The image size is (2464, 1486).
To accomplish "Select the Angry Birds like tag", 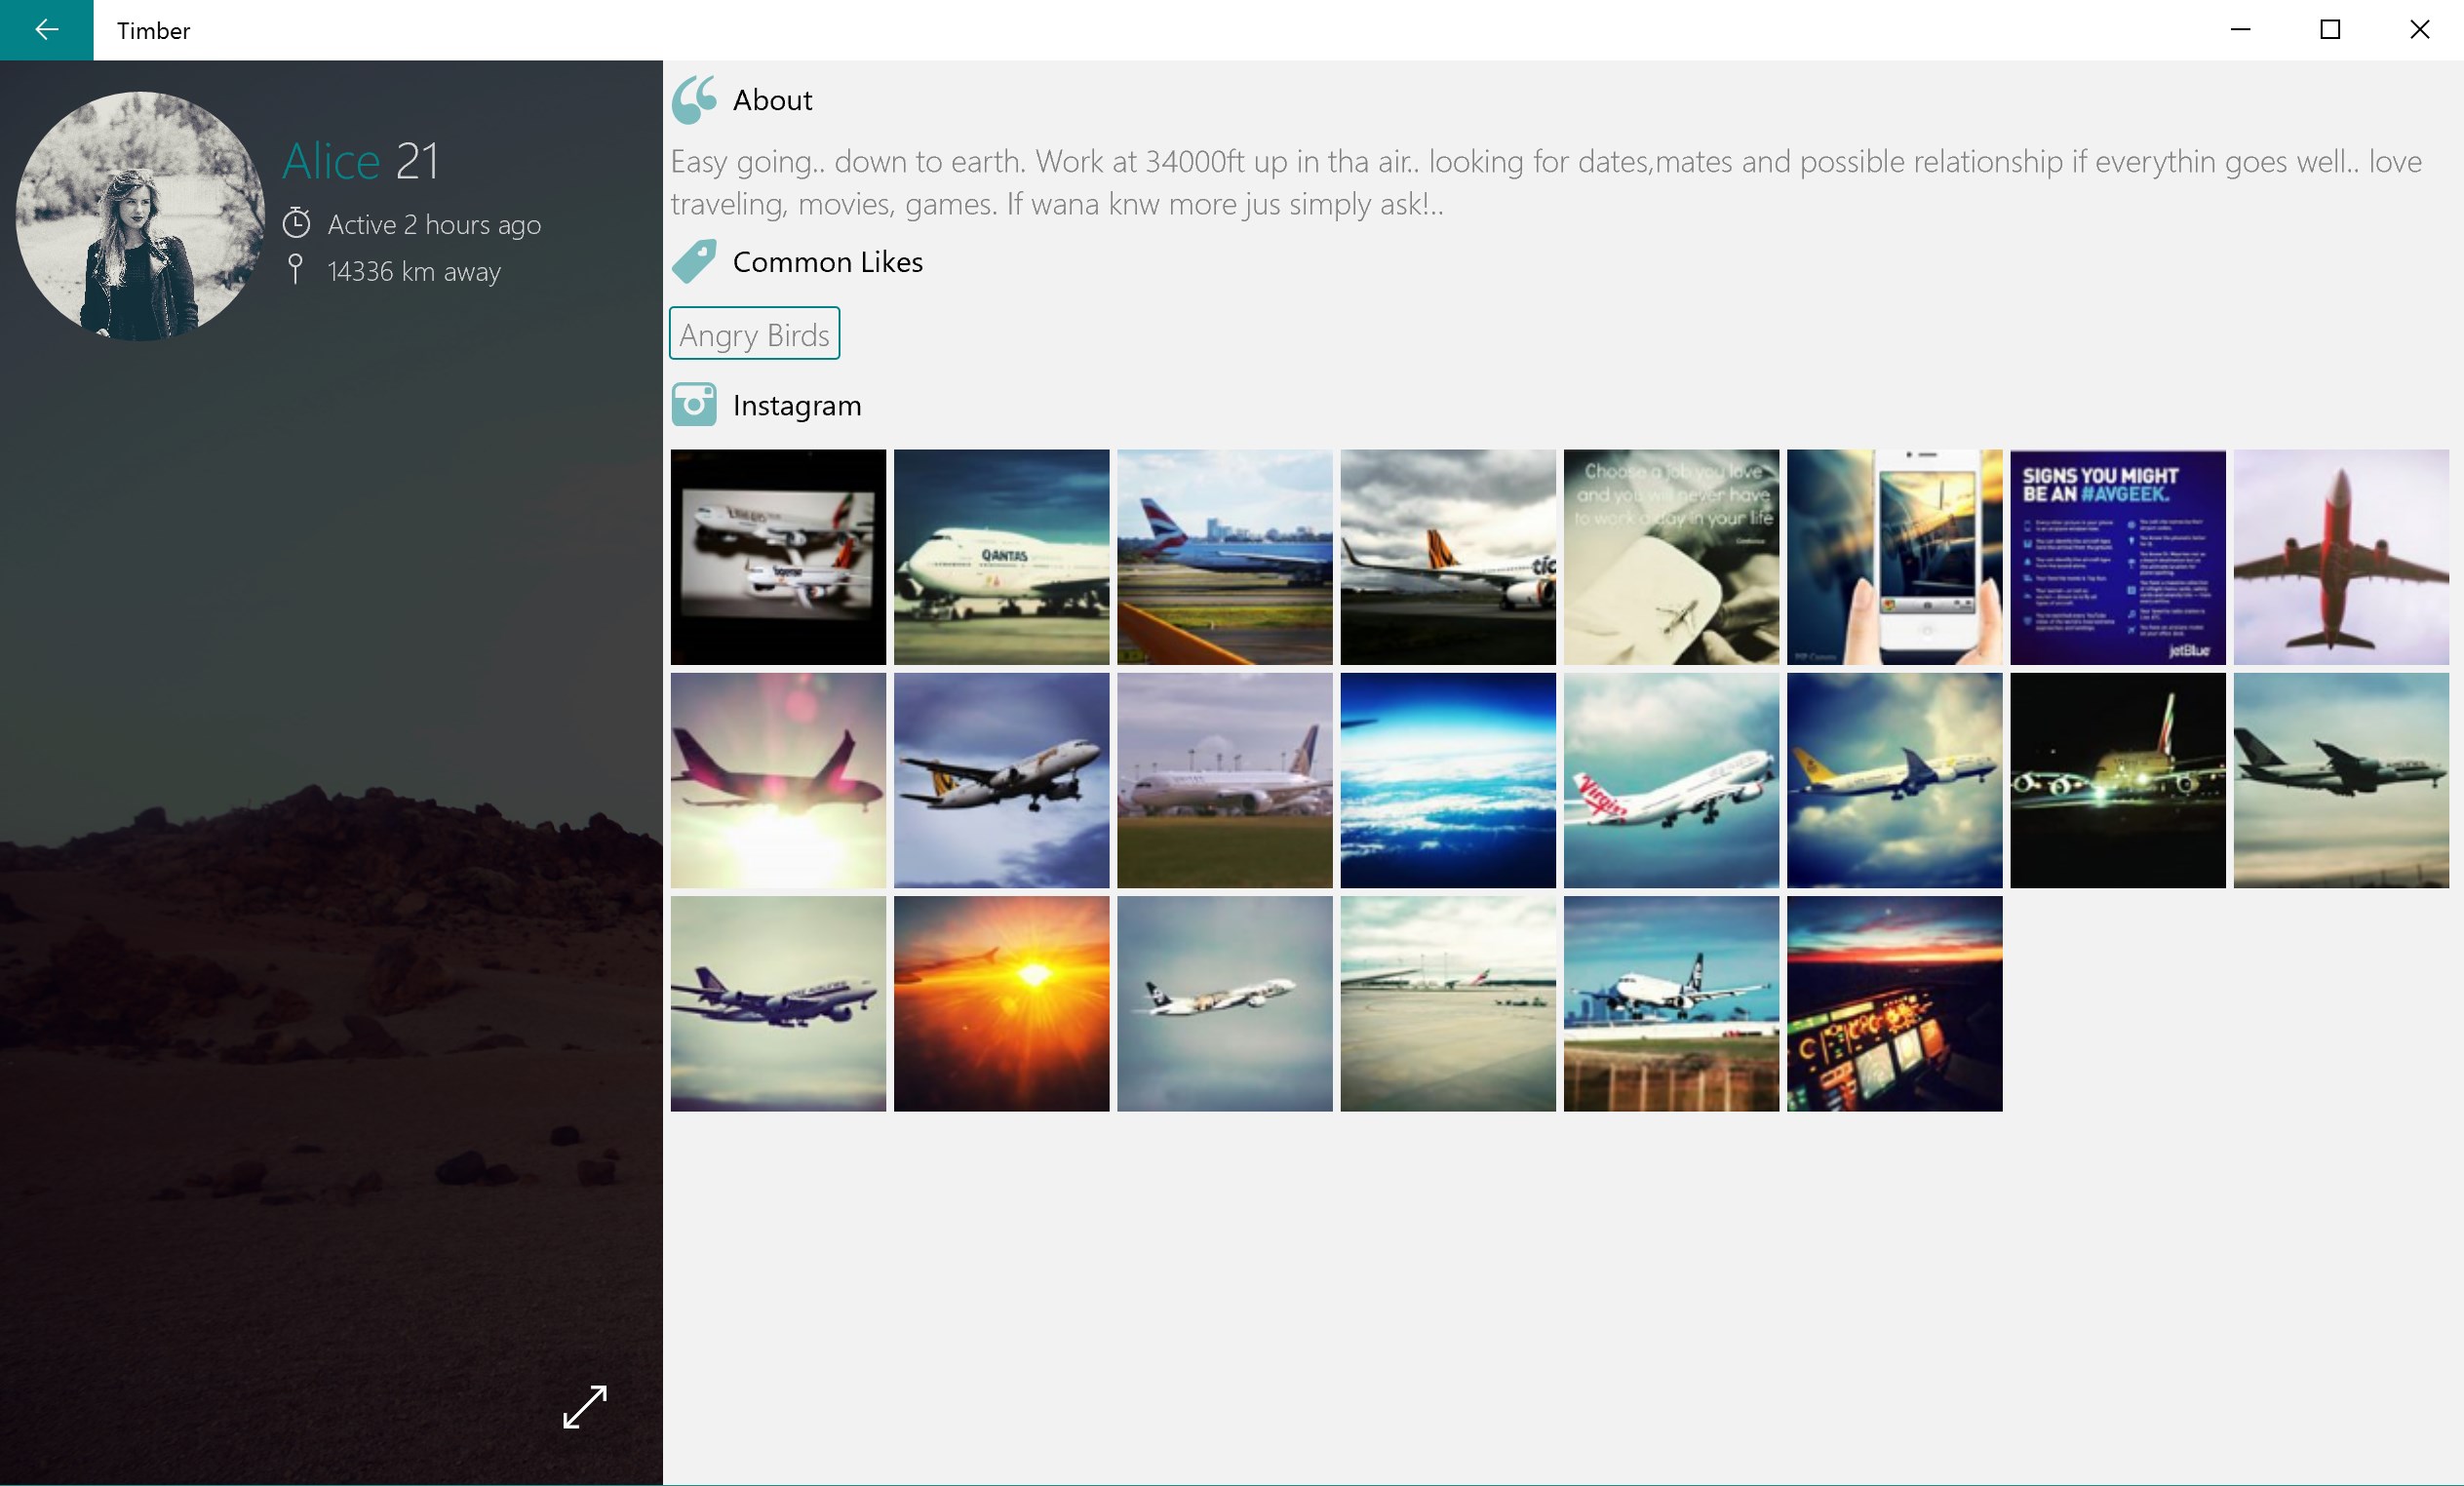I will tap(754, 334).
